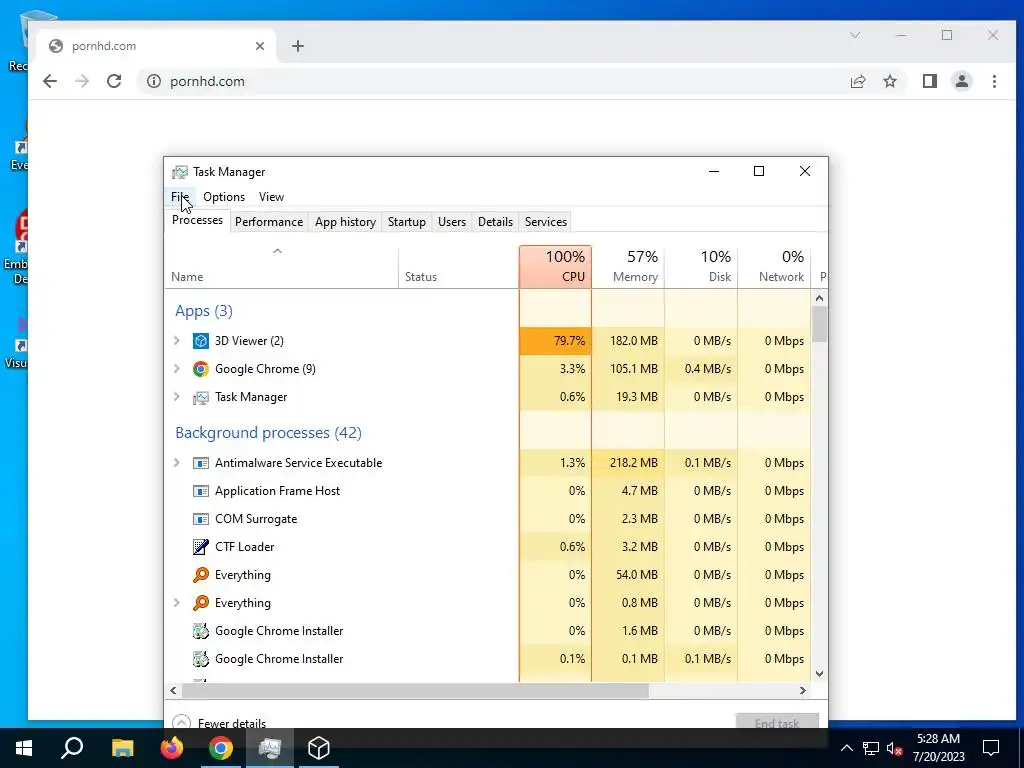Image resolution: width=1024 pixels, height=768 pixels.
Task: Open the Chrome three-dot menu
Action: (x=994, y=81)
